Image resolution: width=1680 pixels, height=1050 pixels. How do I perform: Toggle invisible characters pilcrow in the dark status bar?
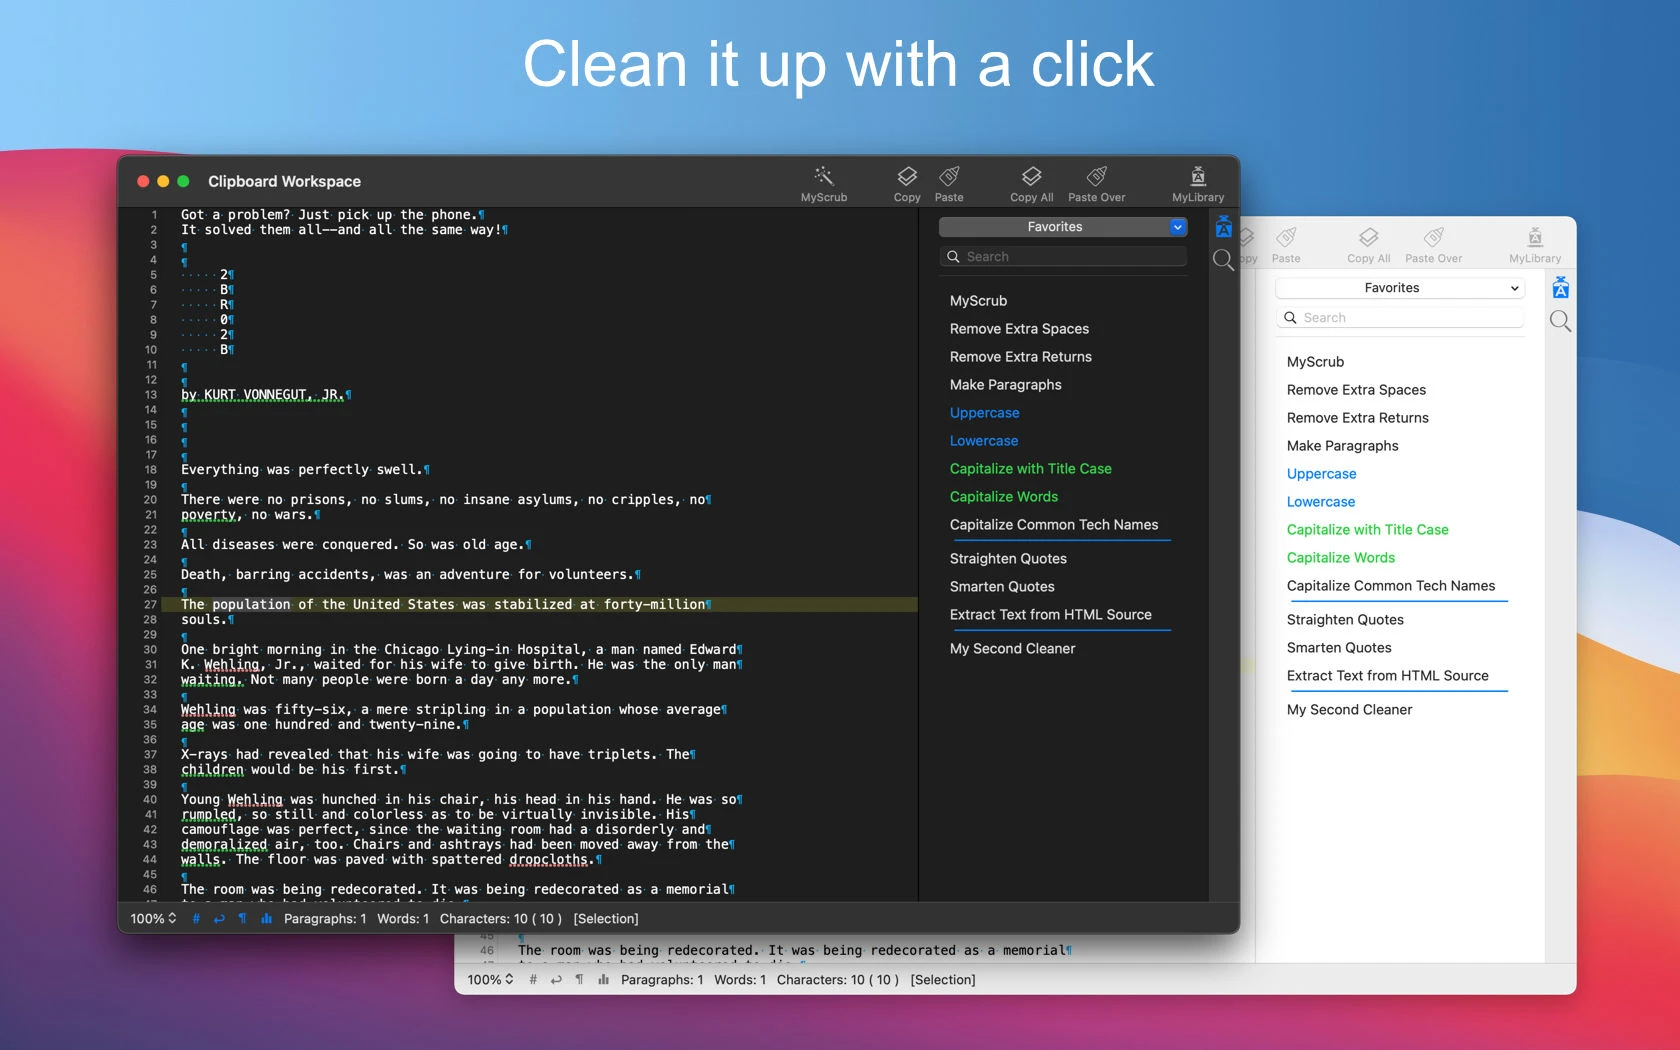click(242, 919)
